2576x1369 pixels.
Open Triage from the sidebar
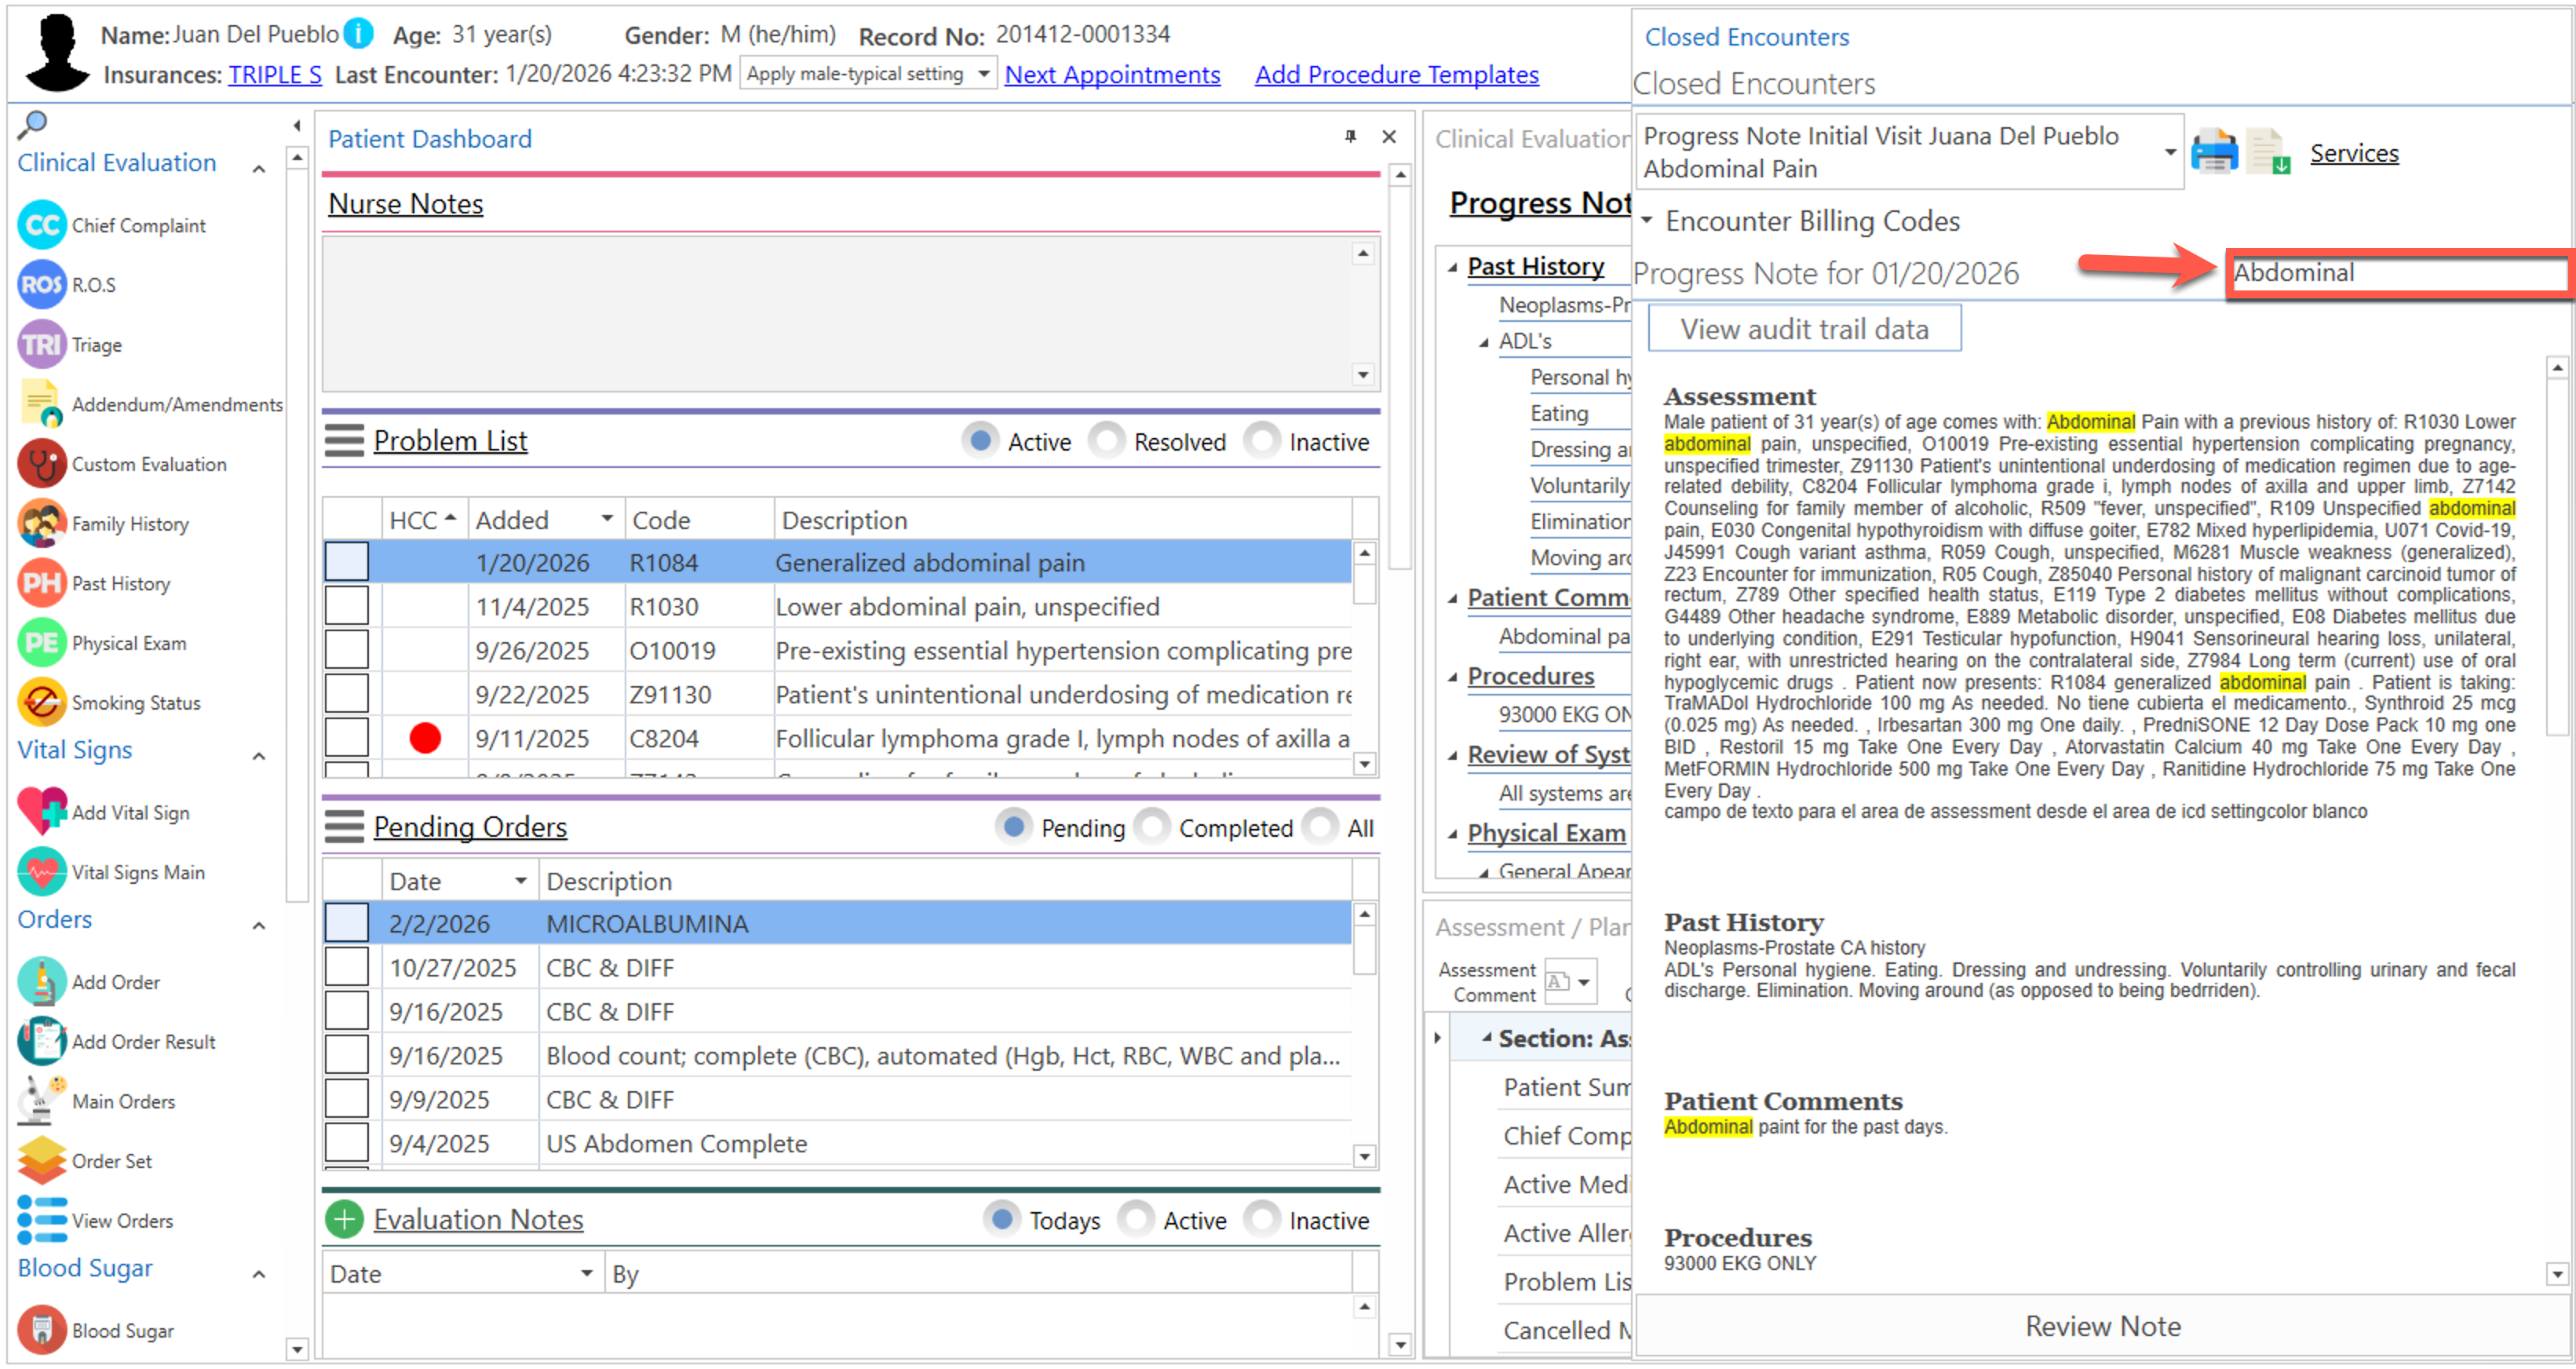click(42, 345)
